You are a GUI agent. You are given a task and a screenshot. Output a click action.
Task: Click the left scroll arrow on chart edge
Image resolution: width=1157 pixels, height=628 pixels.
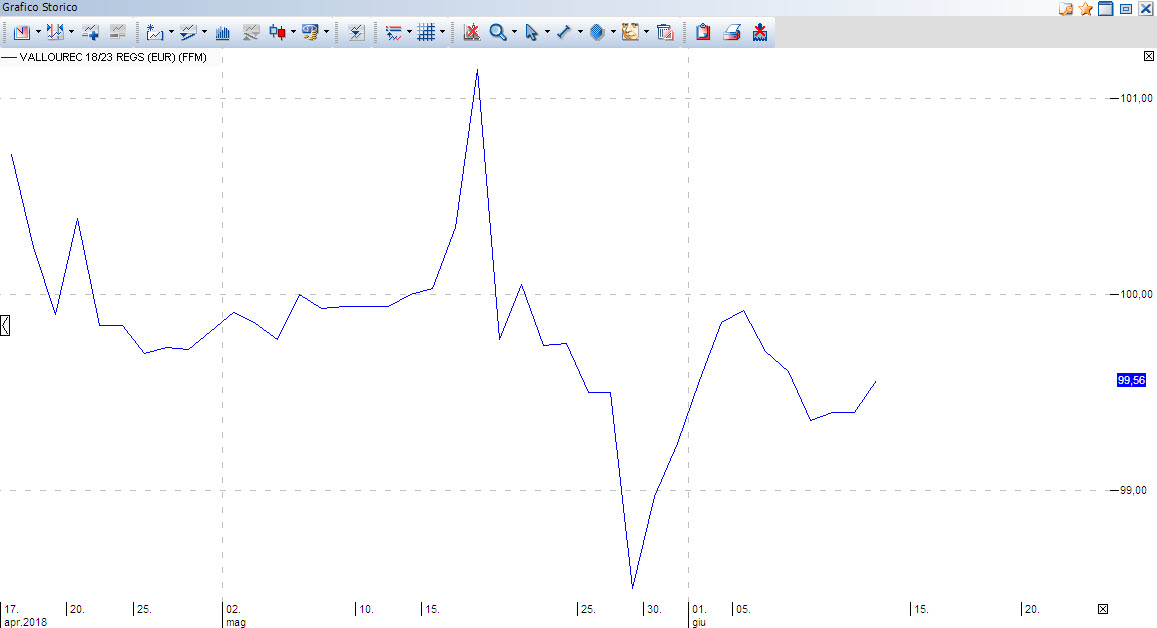pos(5,325)
